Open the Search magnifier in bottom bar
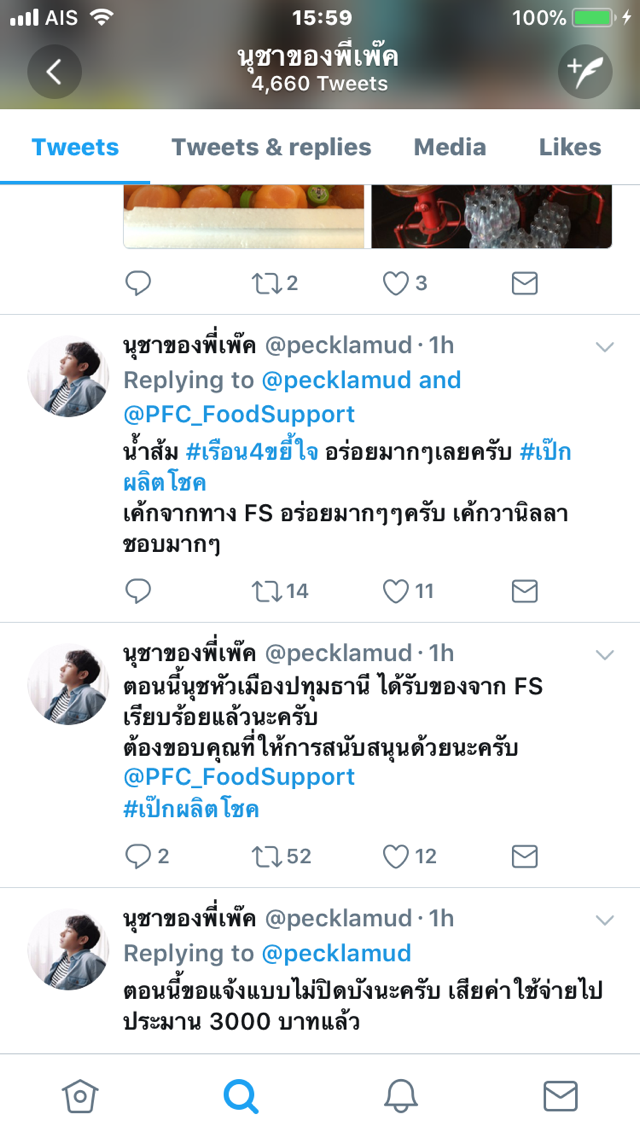 240,1096
